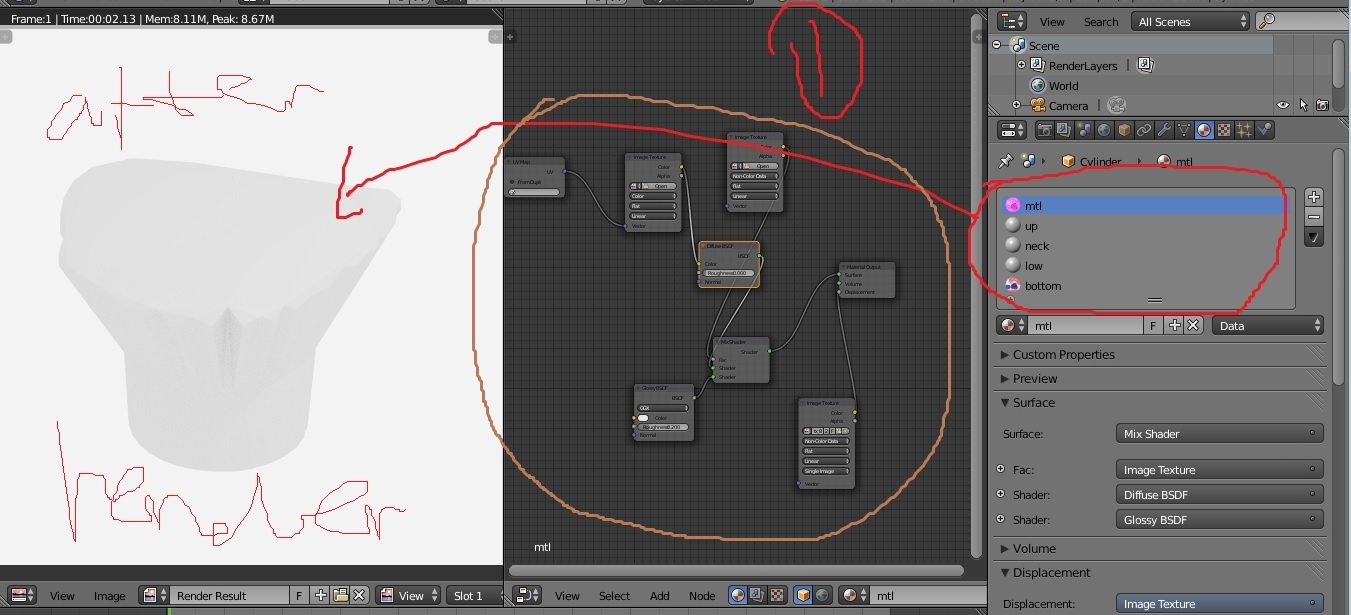This screenshot has width=1351, height=615.
Task: Click the pin icon beside Cylinder breadcrumb
Action: click(1006, 161)
